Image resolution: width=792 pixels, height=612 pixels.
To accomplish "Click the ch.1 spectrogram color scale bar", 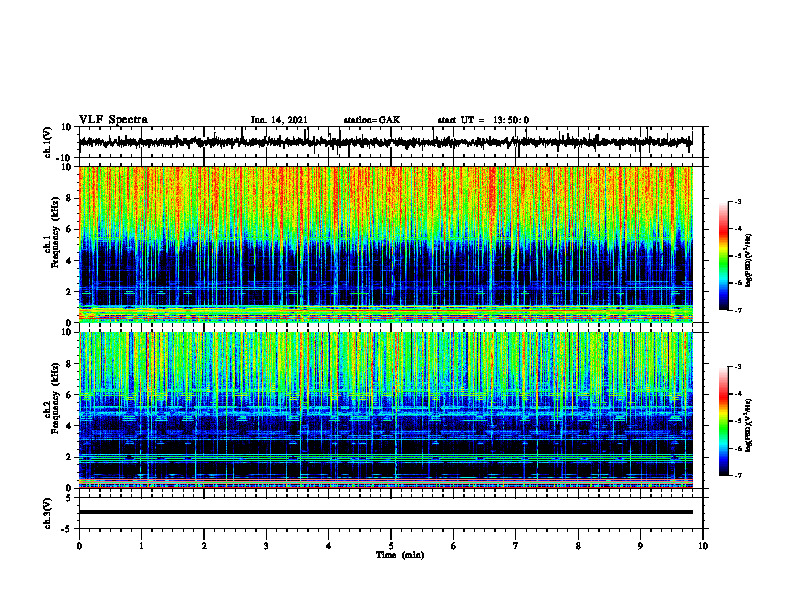I will [x=724, y=256].
